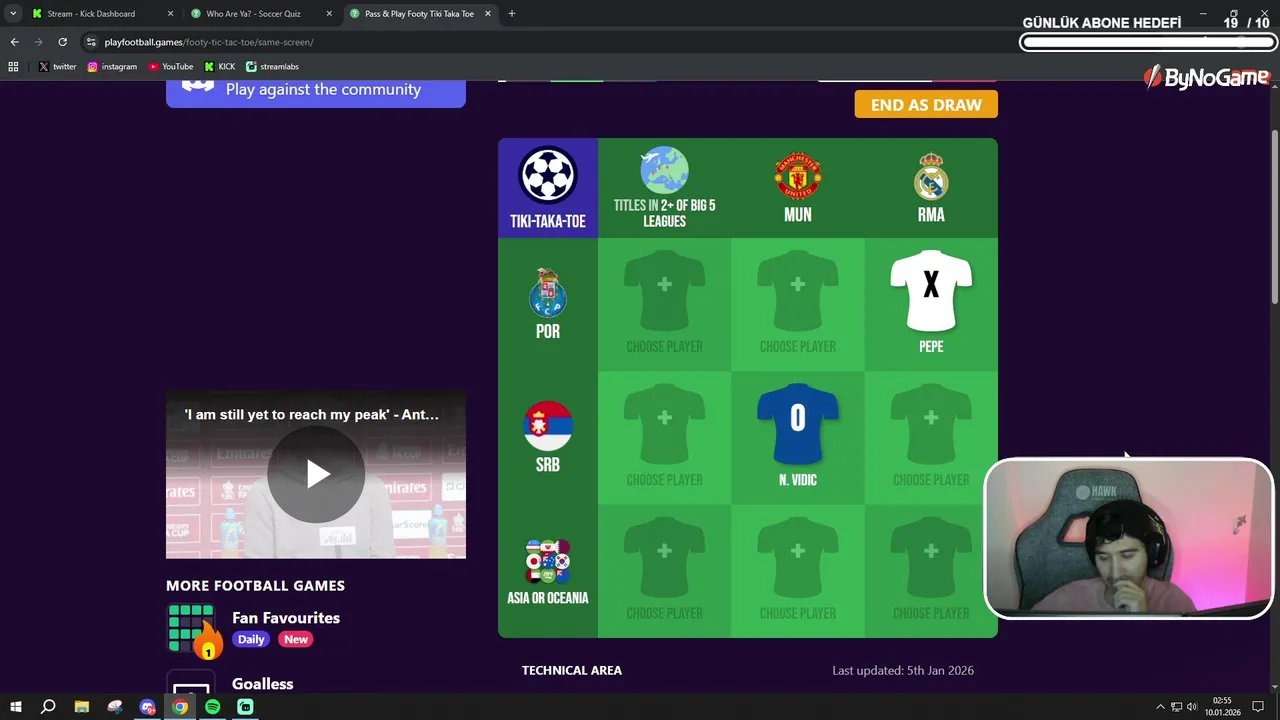Reload the current page

click(62, 42)
